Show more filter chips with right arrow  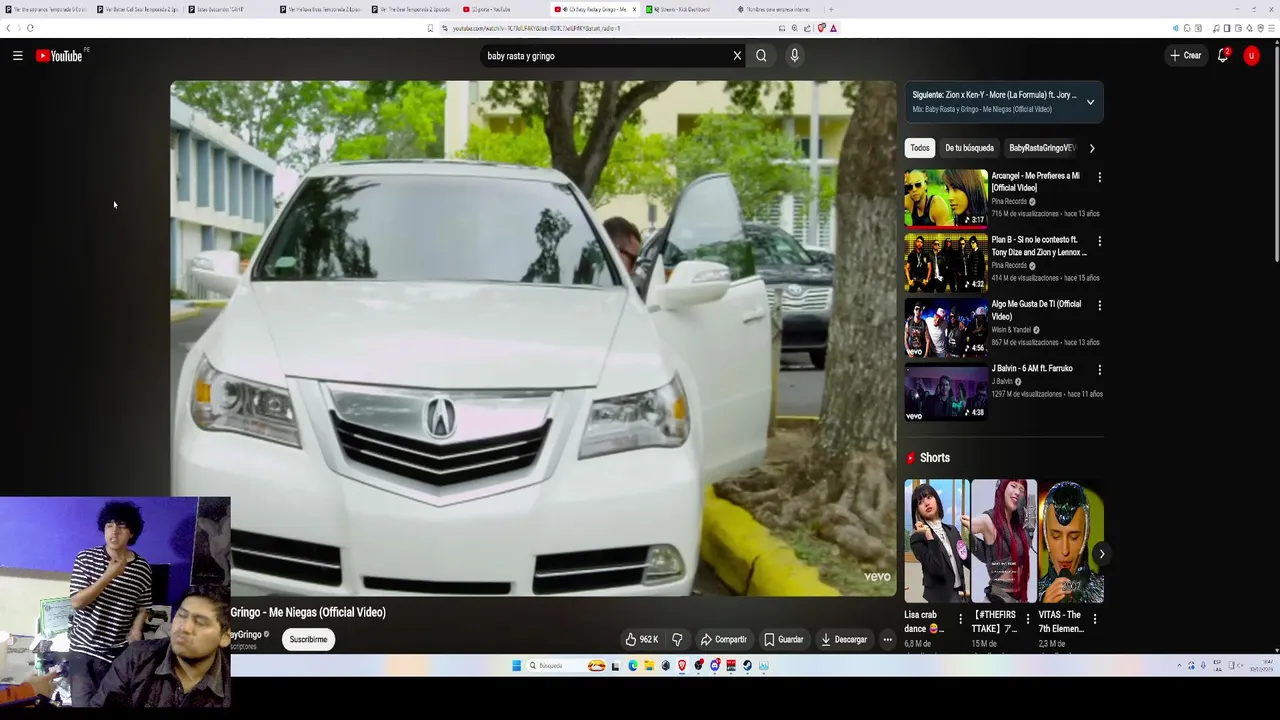[1091, 148]
